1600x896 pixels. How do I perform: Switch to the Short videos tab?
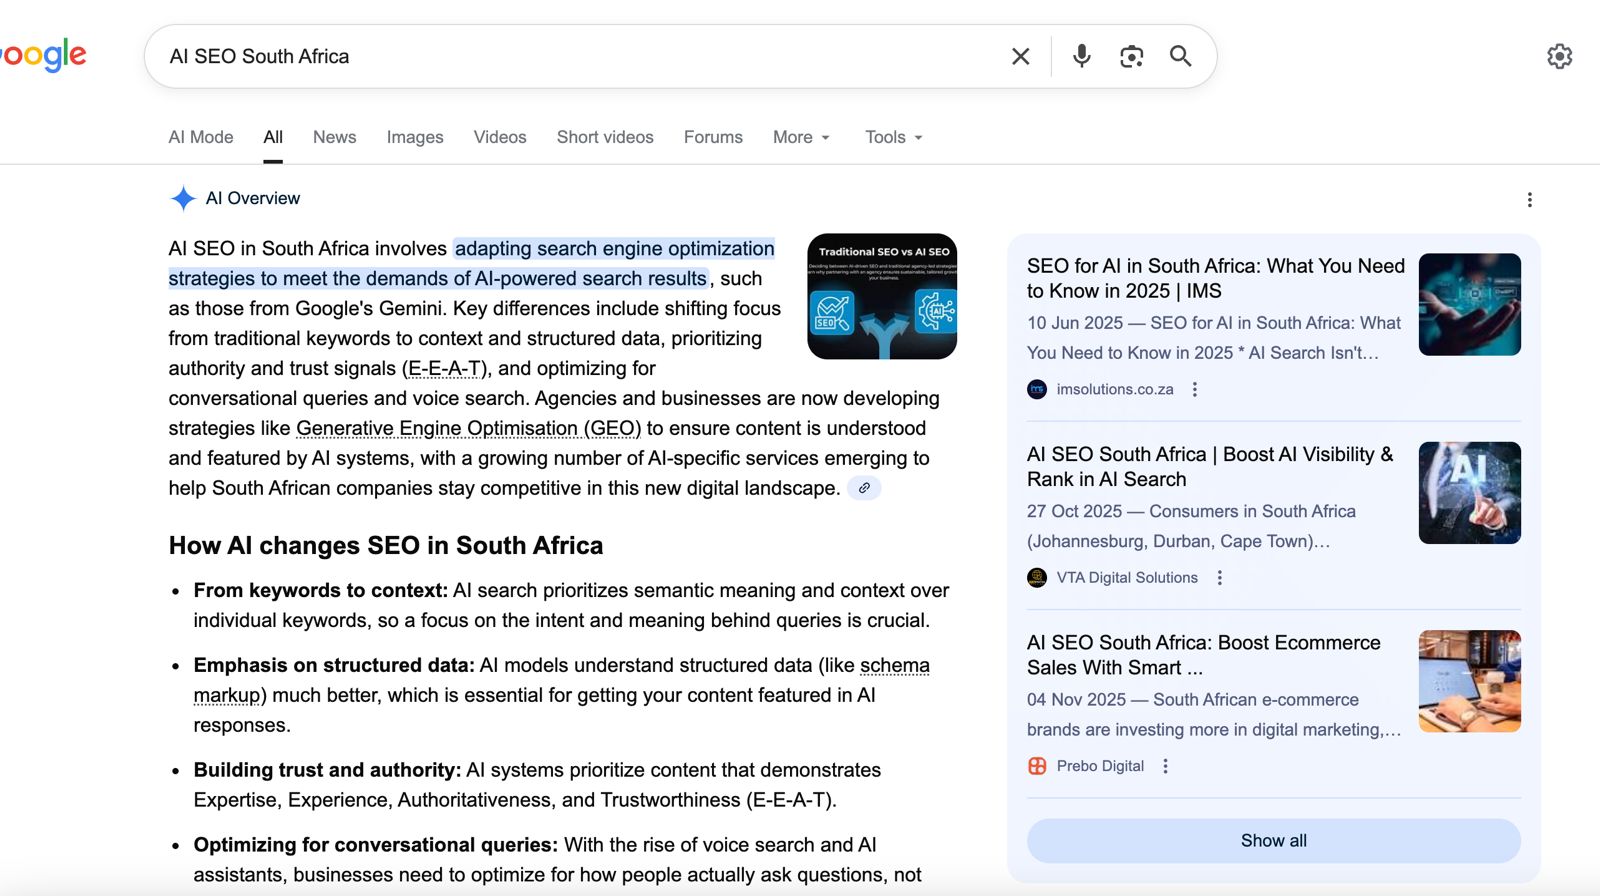[x=605, y=137]
